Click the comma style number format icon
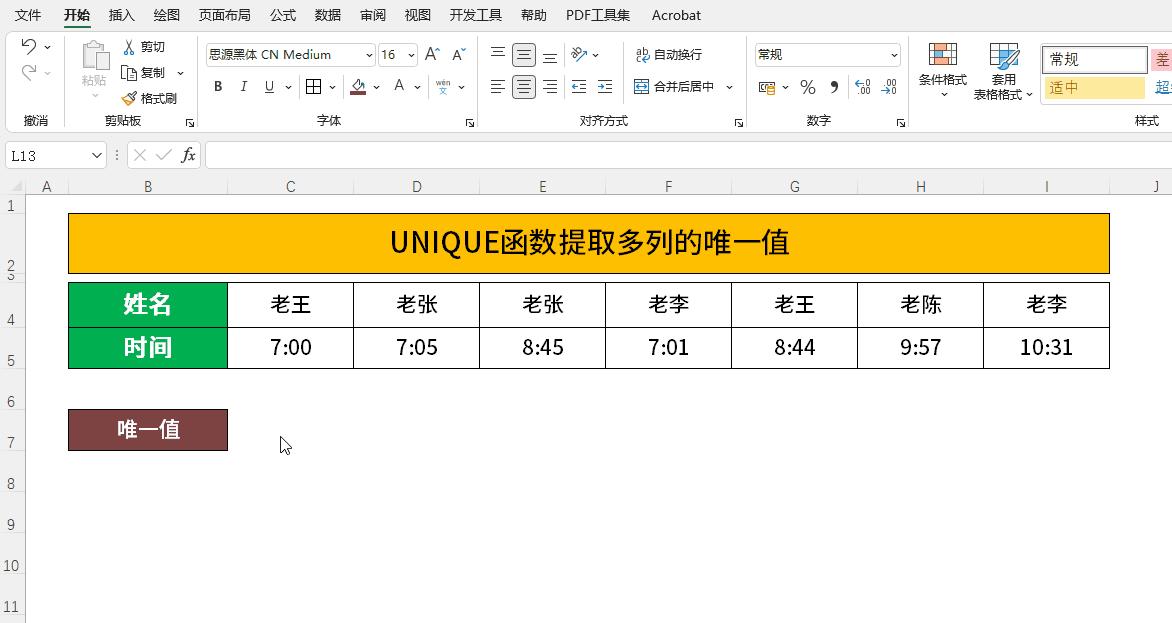The image size is (1172, 623). (x=835, y=87)
